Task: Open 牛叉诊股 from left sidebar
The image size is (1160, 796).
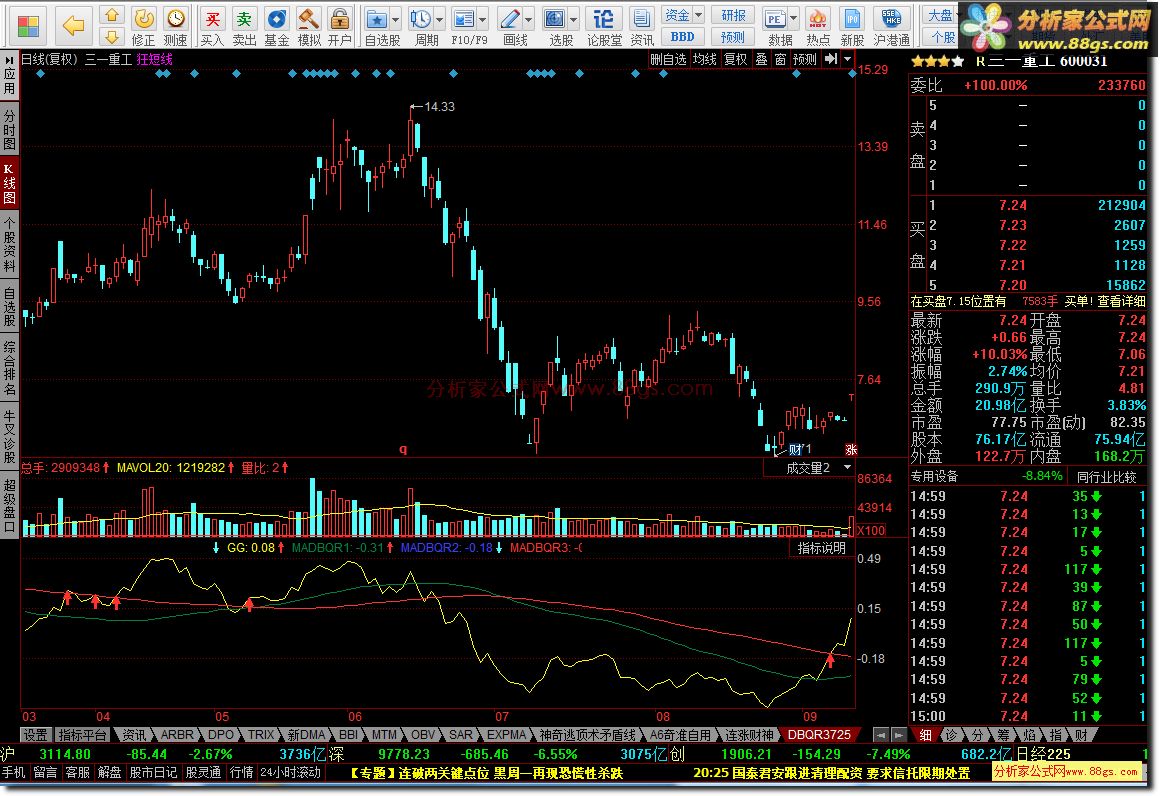Action: (10, 436)
